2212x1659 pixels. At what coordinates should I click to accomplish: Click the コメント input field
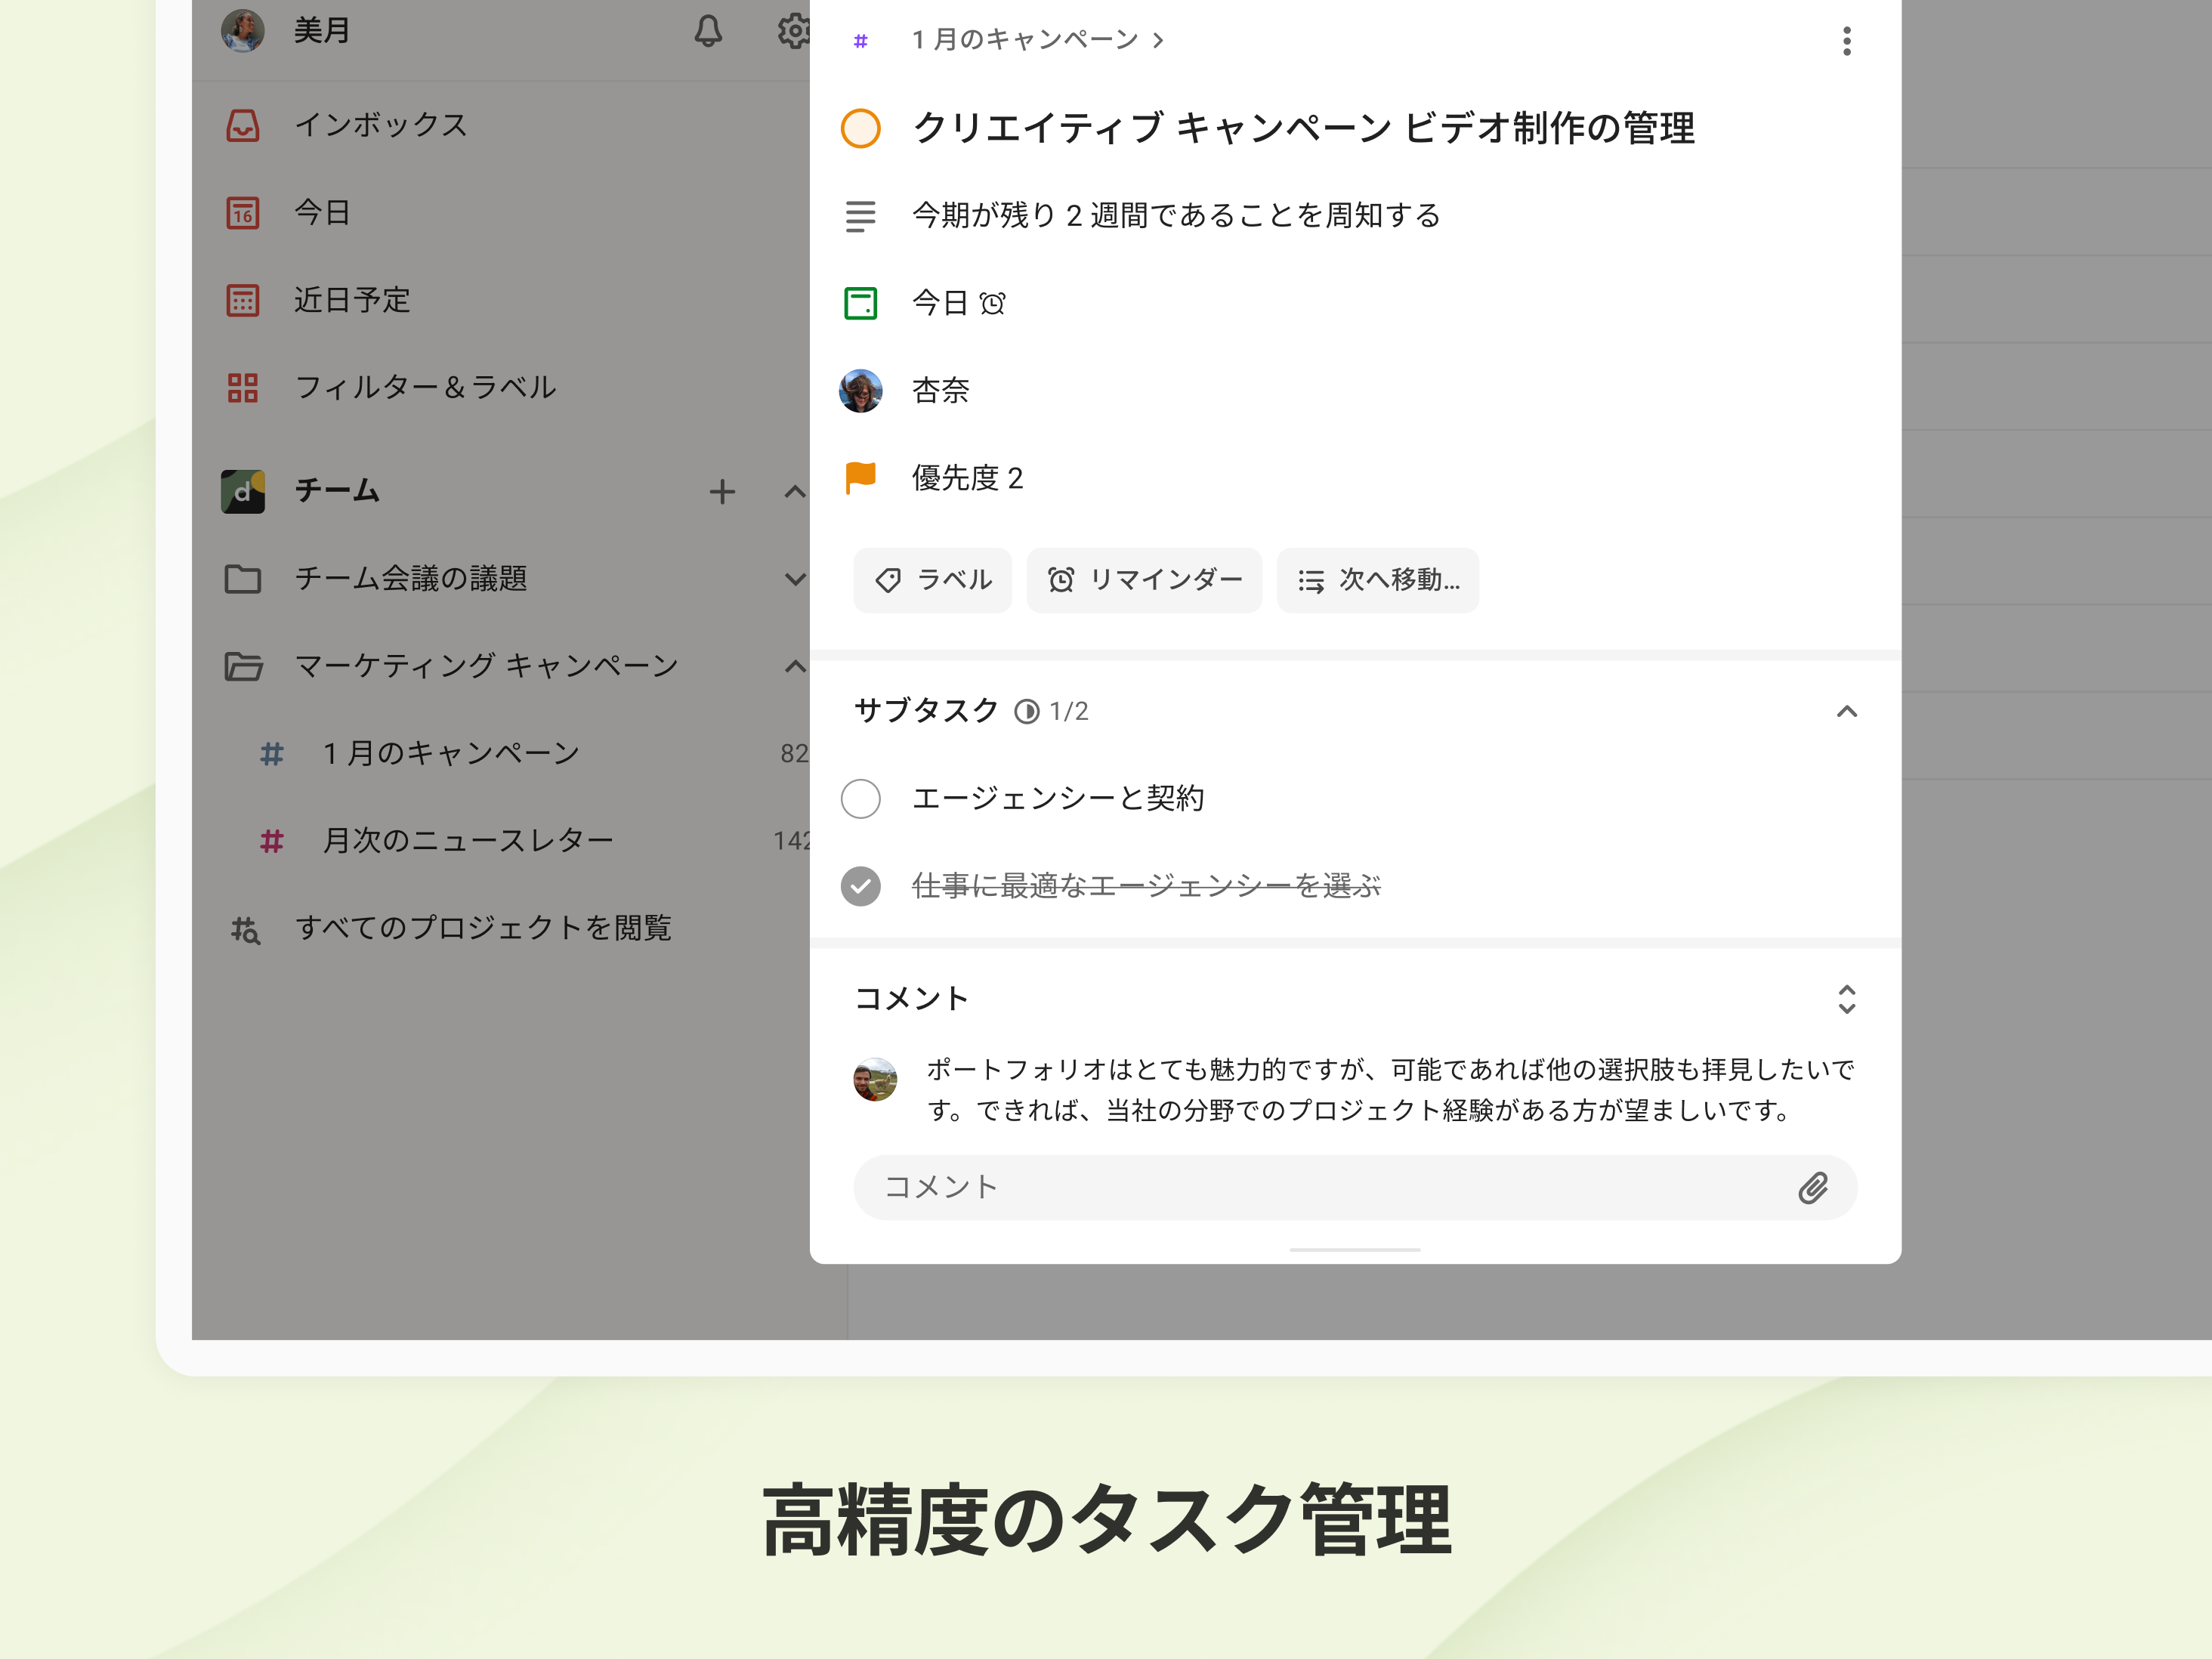click(1320, 1187)
